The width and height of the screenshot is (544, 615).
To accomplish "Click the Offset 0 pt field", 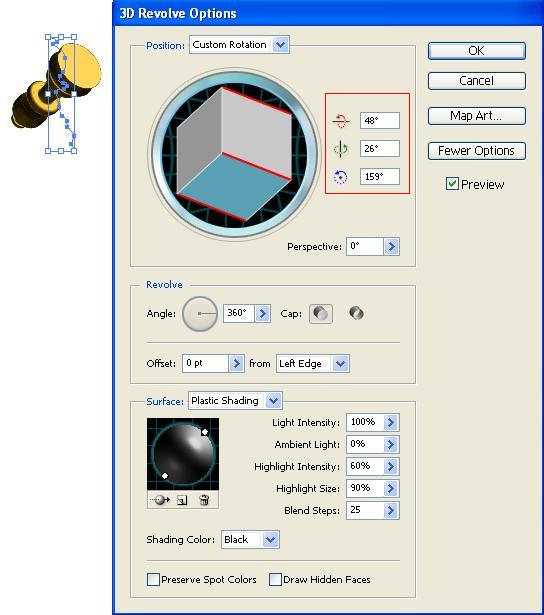I will [x=206, y=363].
